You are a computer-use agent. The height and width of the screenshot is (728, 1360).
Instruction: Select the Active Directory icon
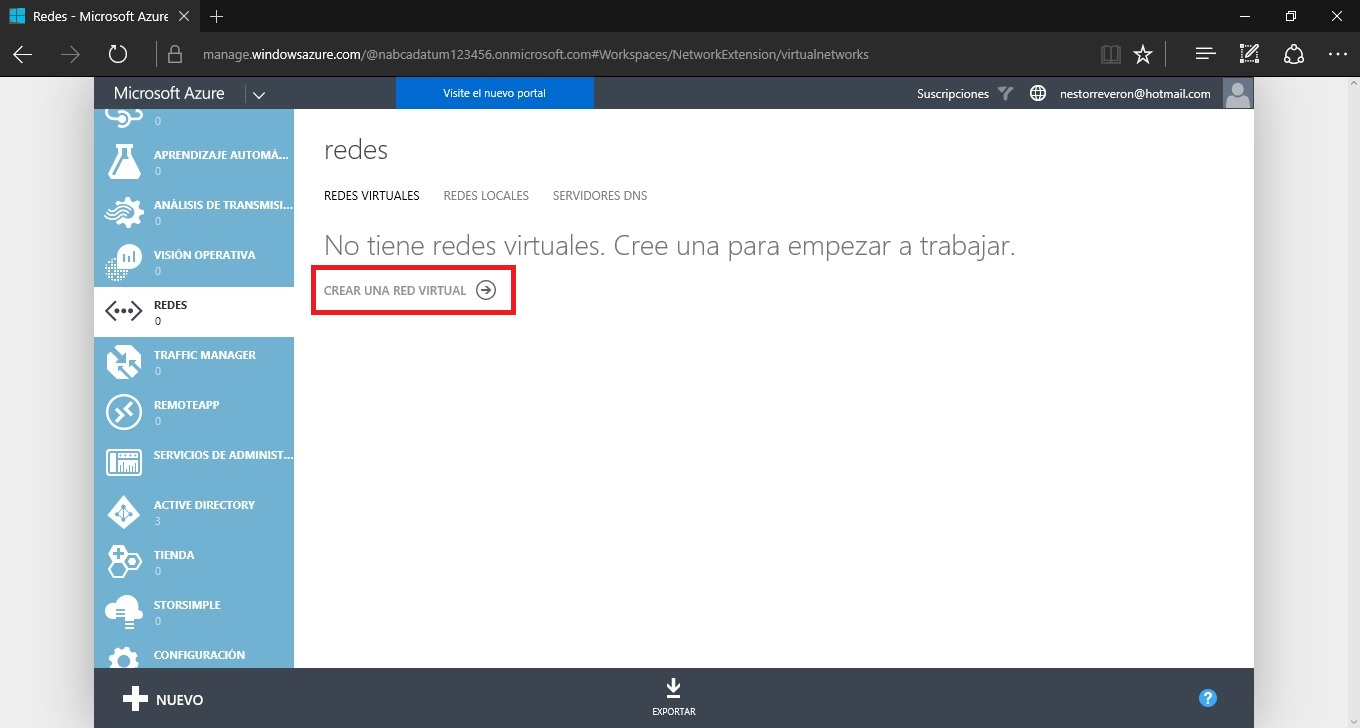pyautogui.click(x=124, y=512)
